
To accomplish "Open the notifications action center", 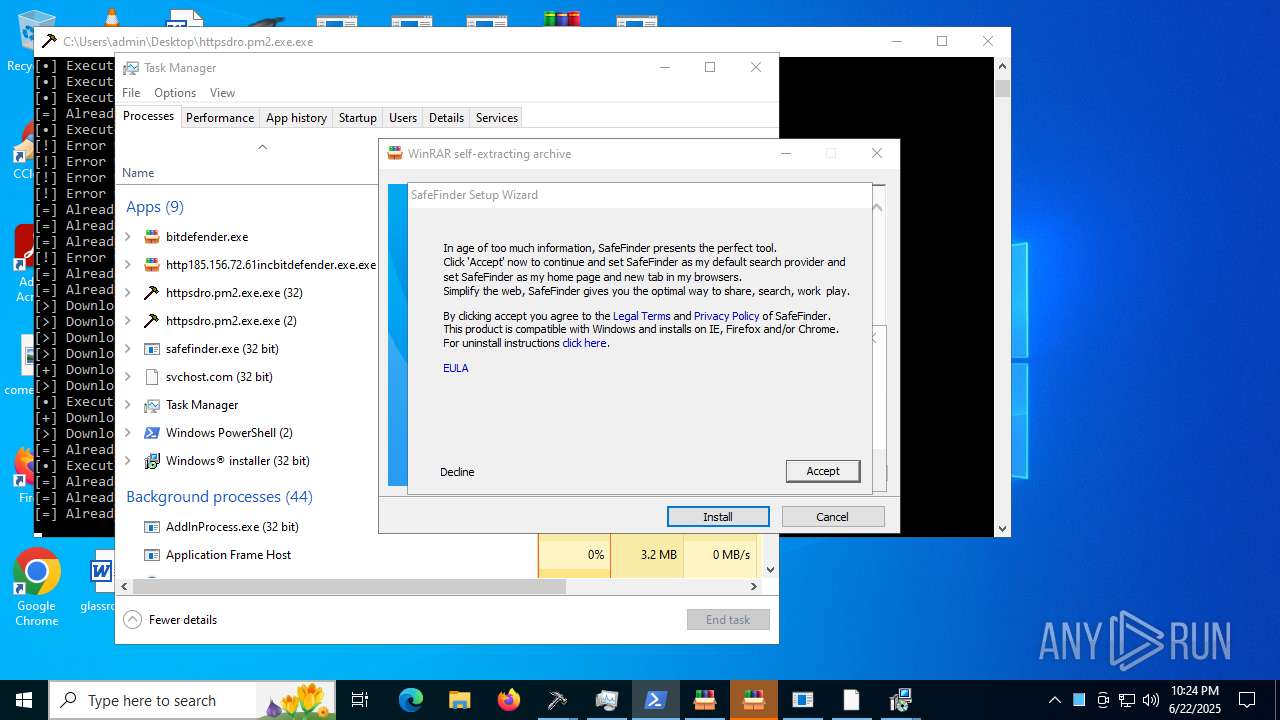I will 1247,700.
